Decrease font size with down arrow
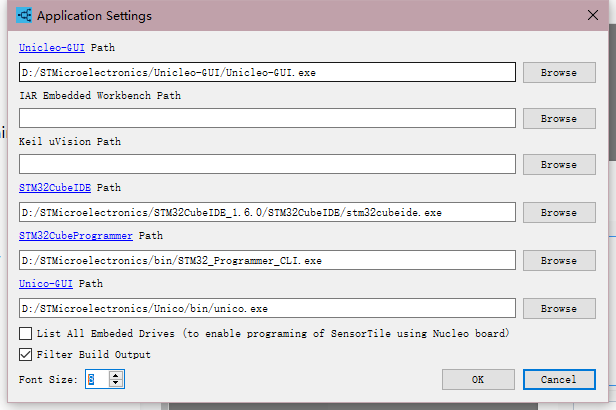 pos(116,383)
